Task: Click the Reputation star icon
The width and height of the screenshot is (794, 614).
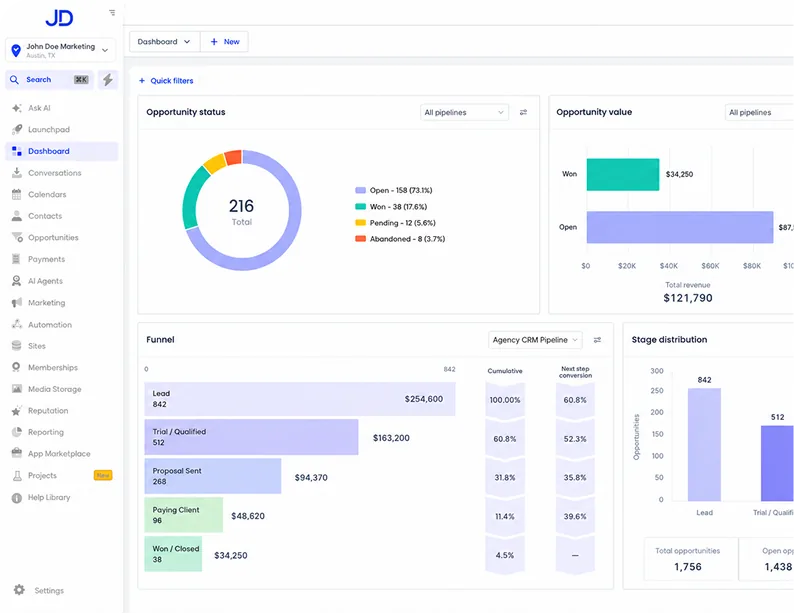Action: (17, 411)
